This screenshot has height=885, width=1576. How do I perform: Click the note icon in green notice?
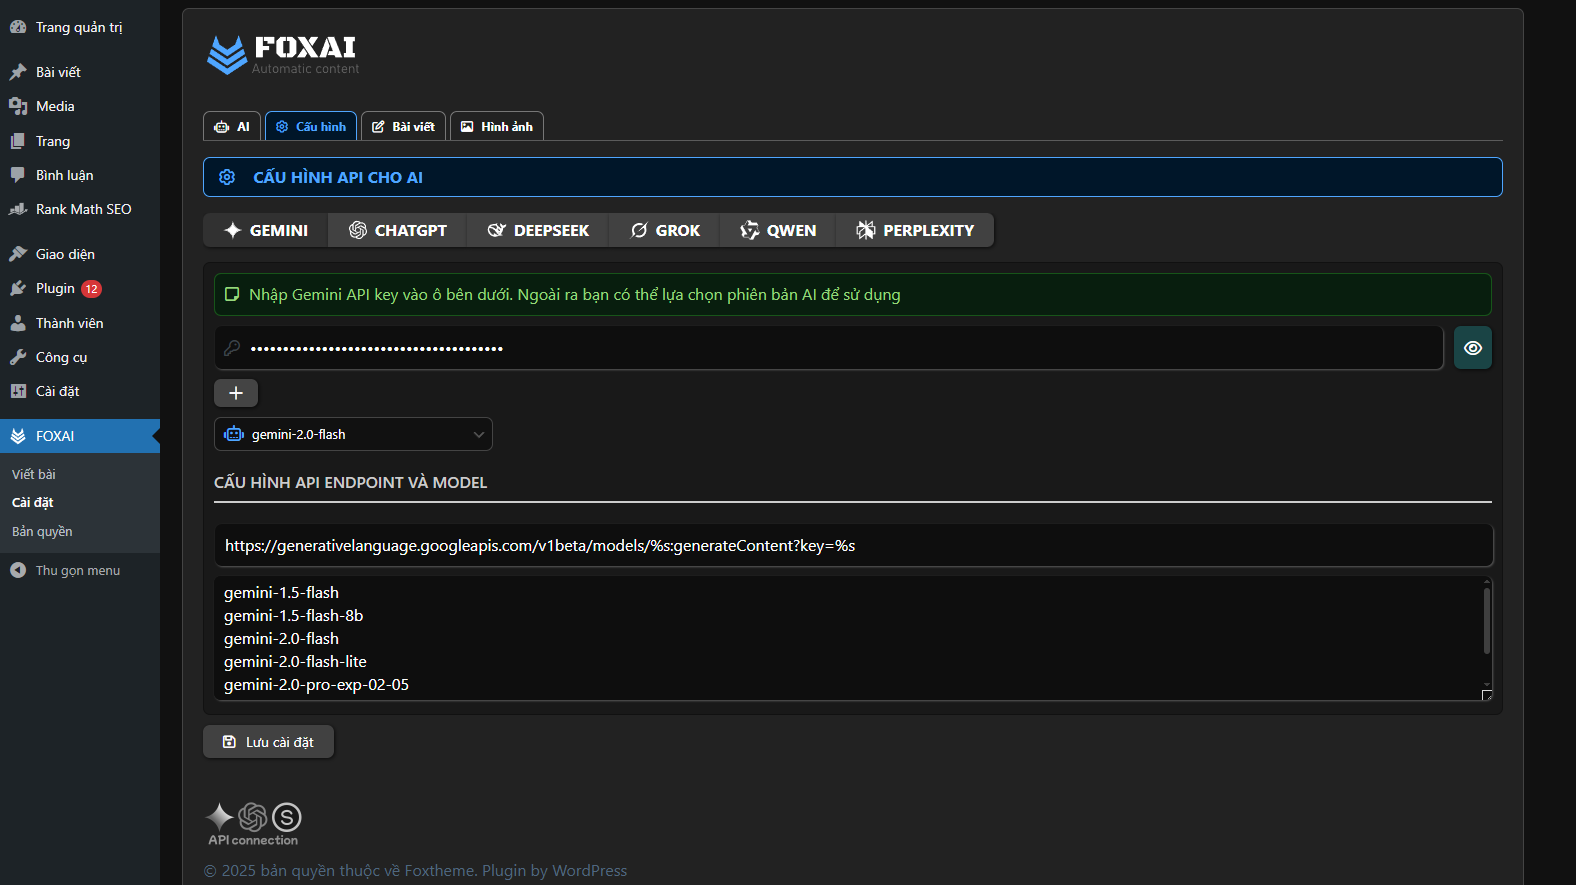pos(232,294)
